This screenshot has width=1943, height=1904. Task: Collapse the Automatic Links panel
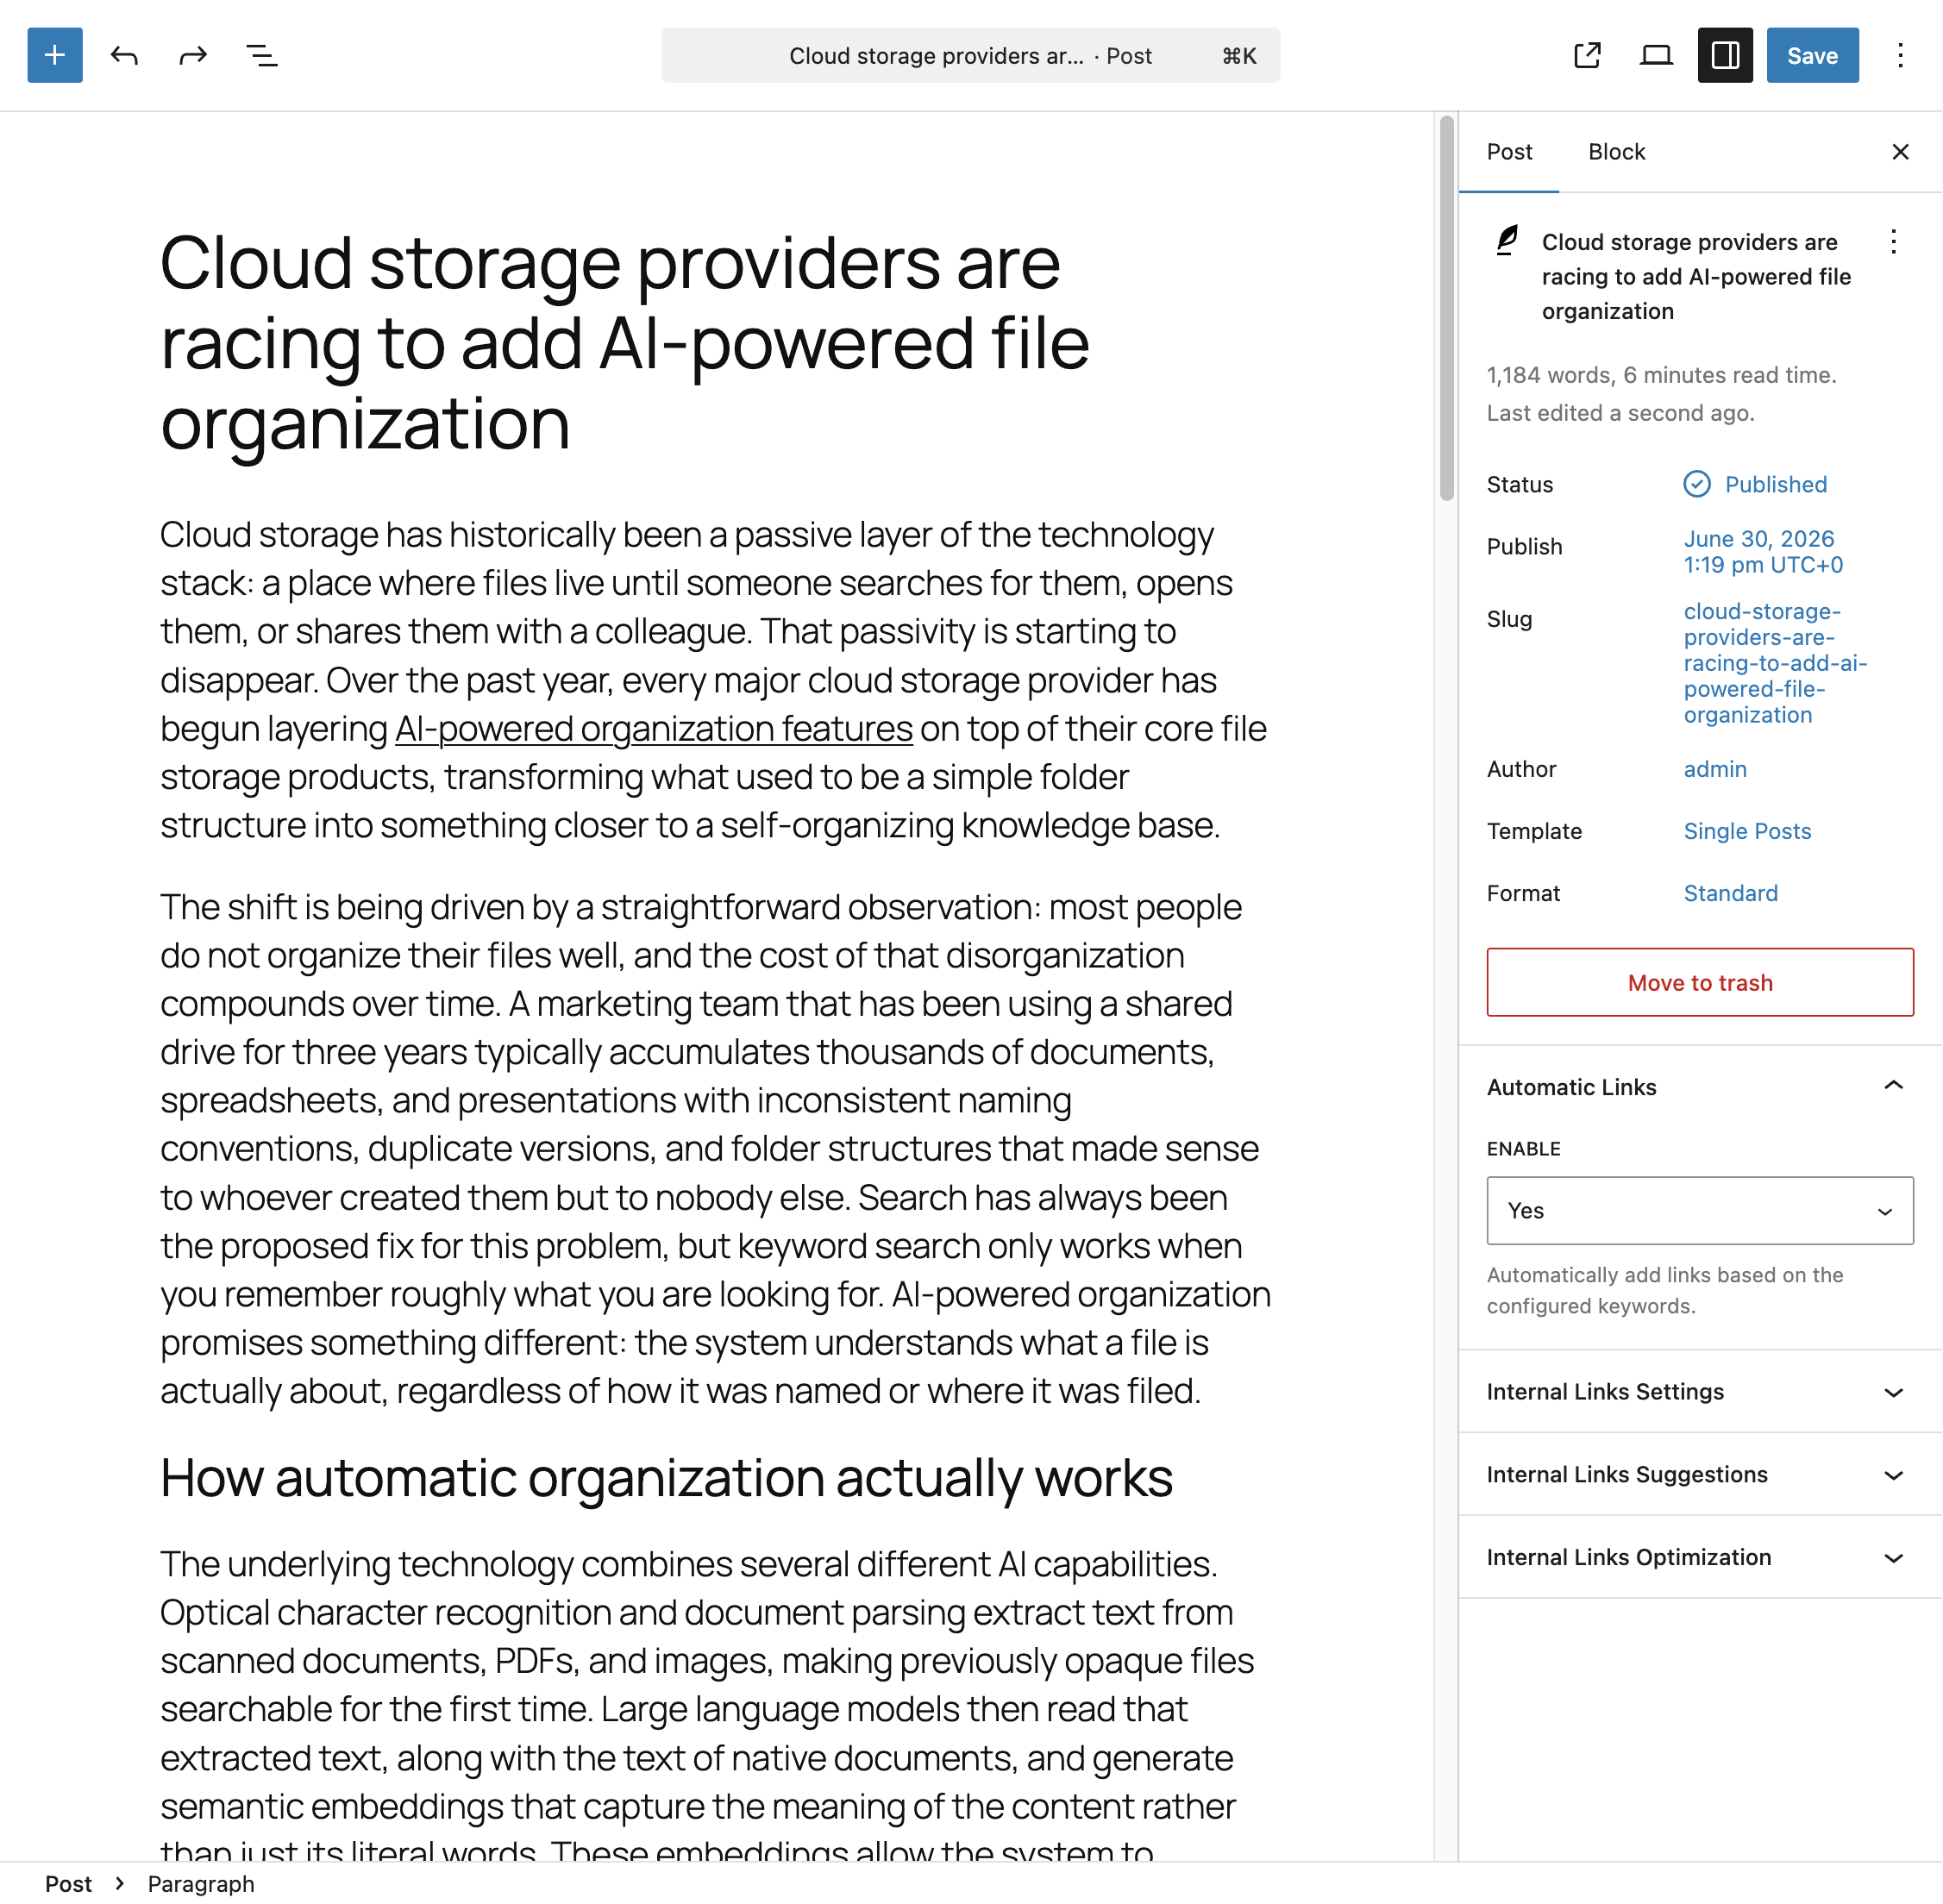[x=1700, y=1087]
